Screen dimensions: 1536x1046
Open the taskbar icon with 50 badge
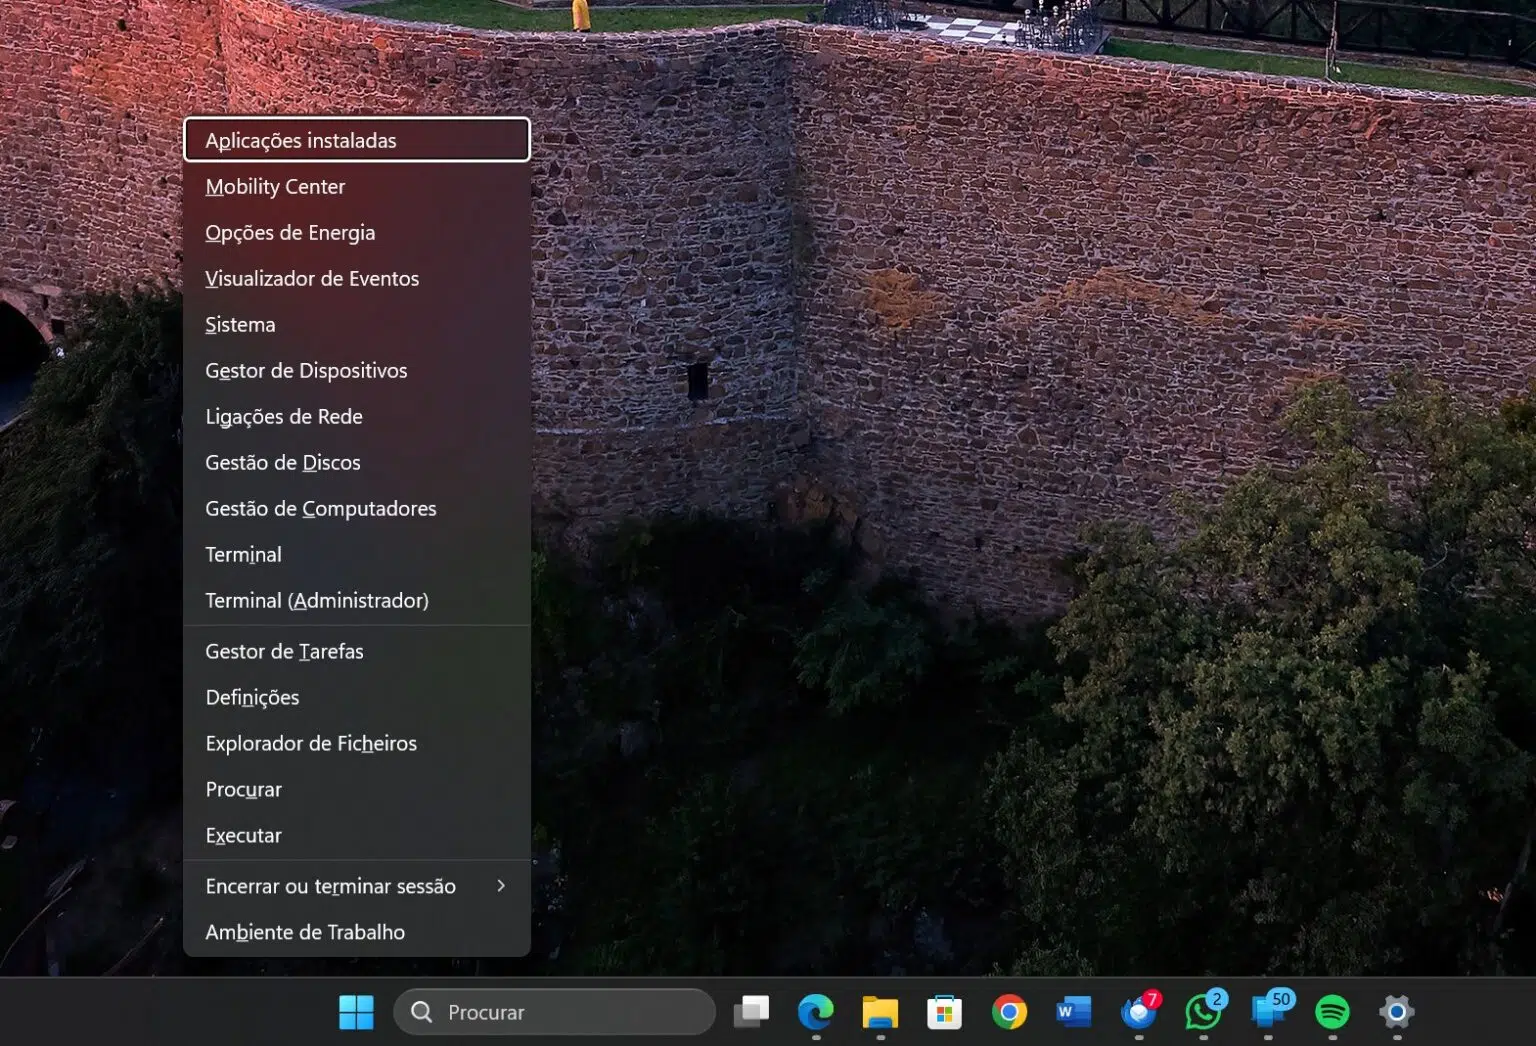click(x=1268, y=1012)
